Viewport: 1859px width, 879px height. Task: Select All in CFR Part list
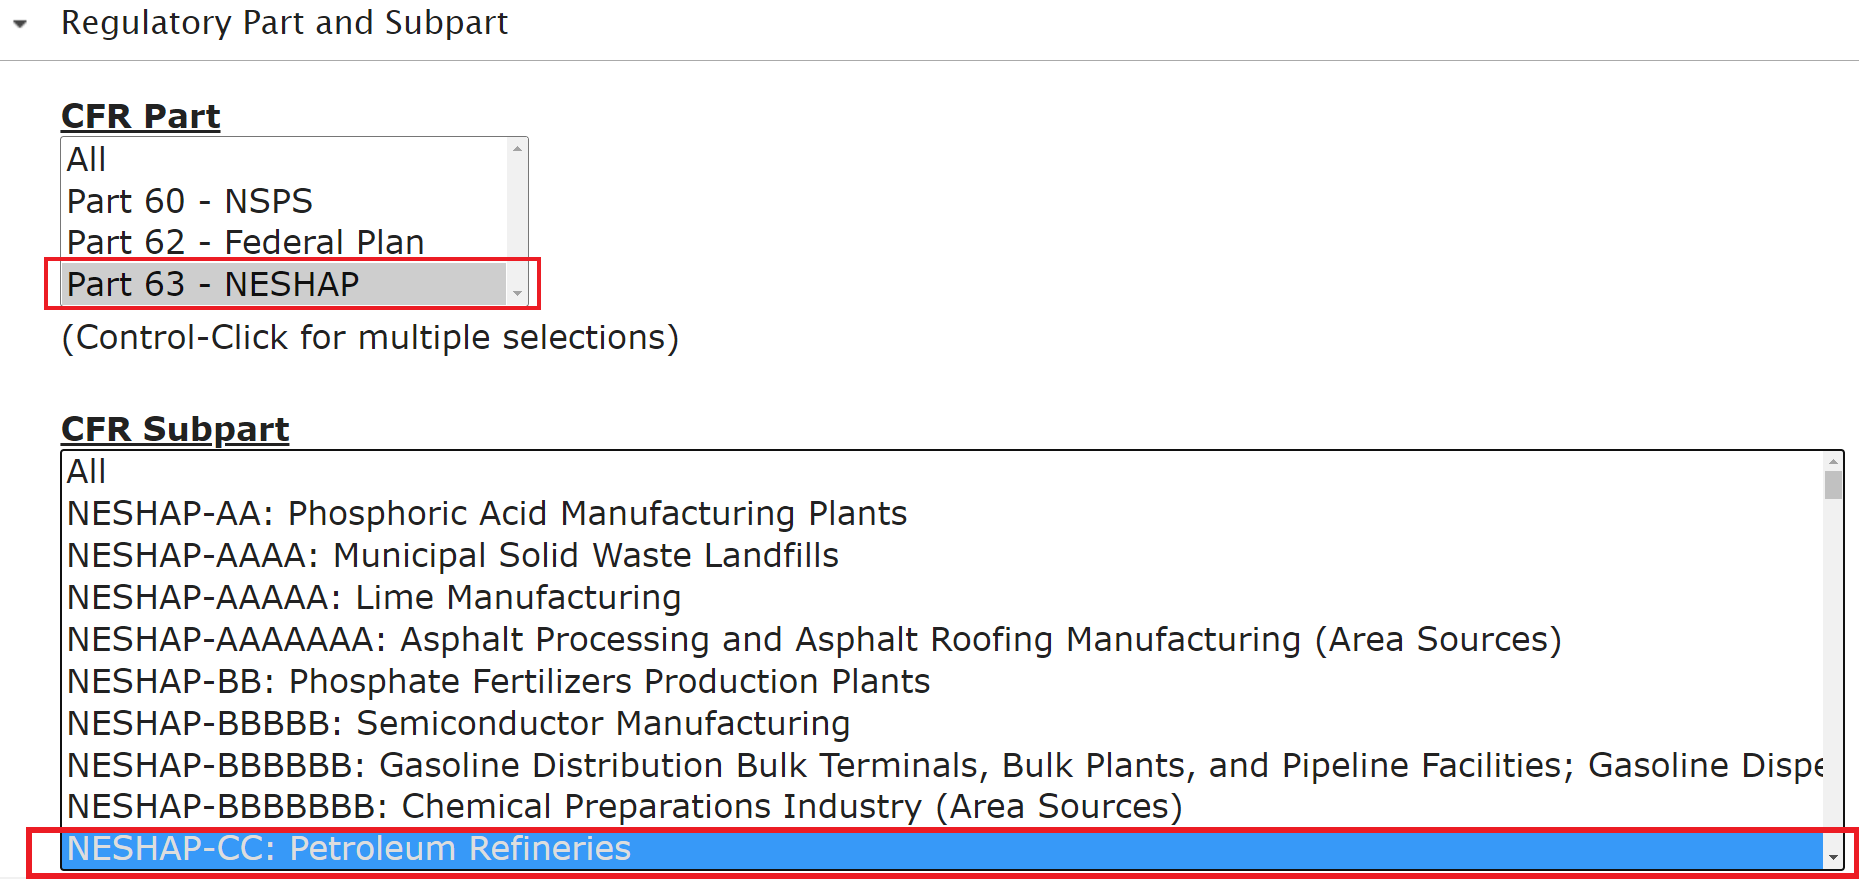click(x=285, y=159)
